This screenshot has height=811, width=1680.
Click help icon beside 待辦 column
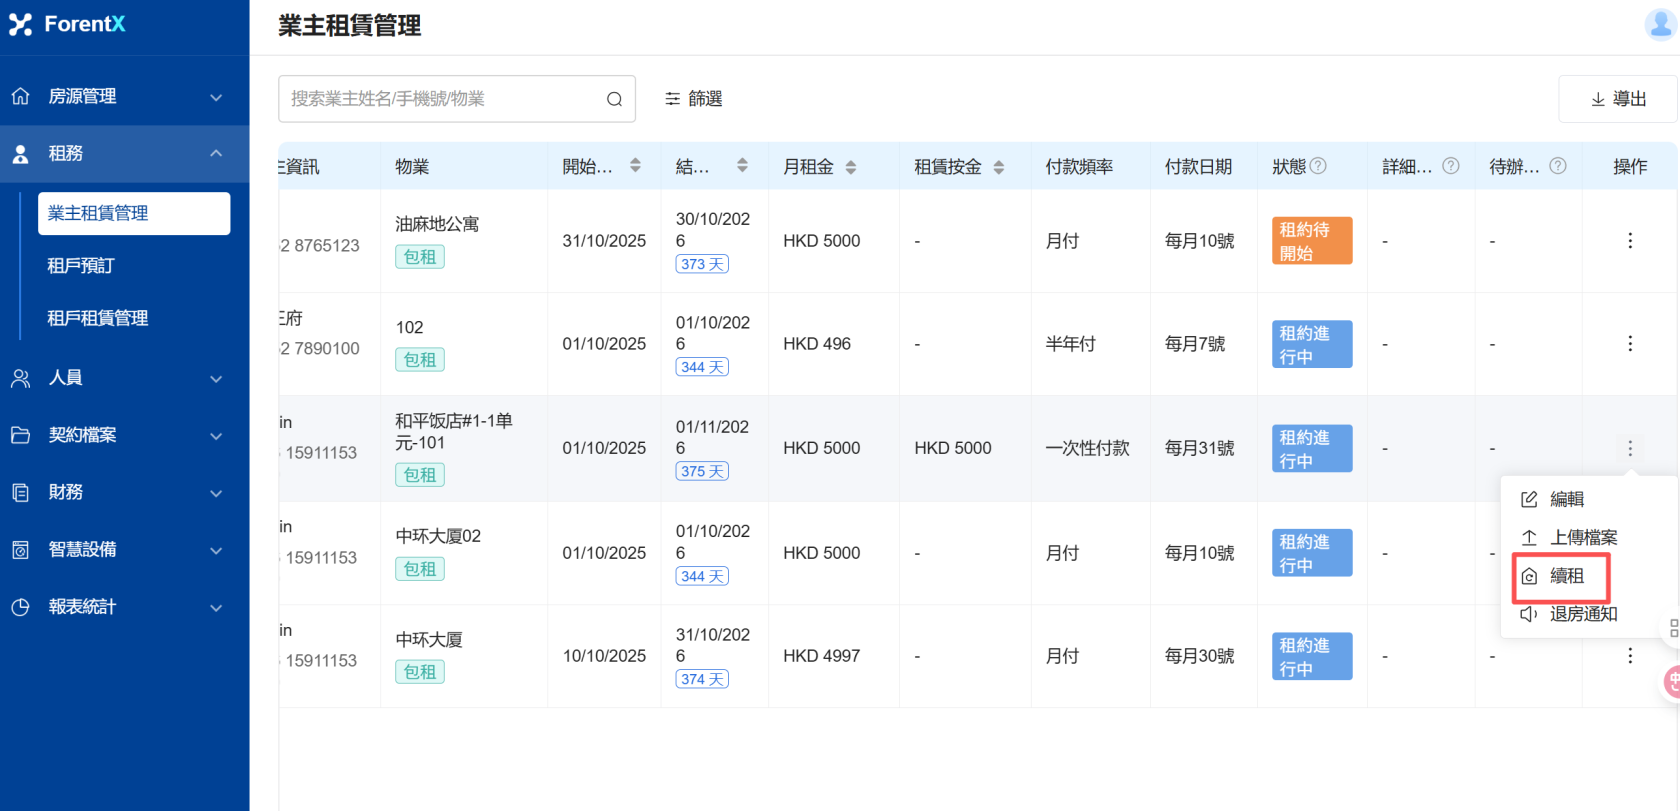point(1557,166)
